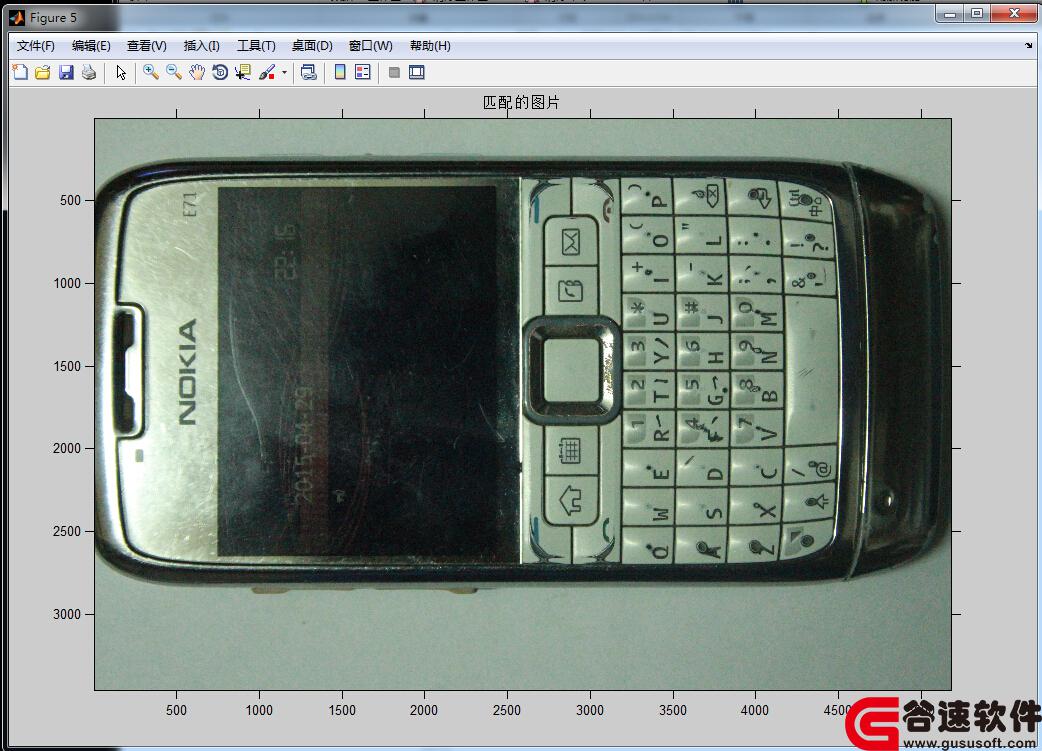
Task: Click the x-axis tick label 2500
Action: point(507,710)
